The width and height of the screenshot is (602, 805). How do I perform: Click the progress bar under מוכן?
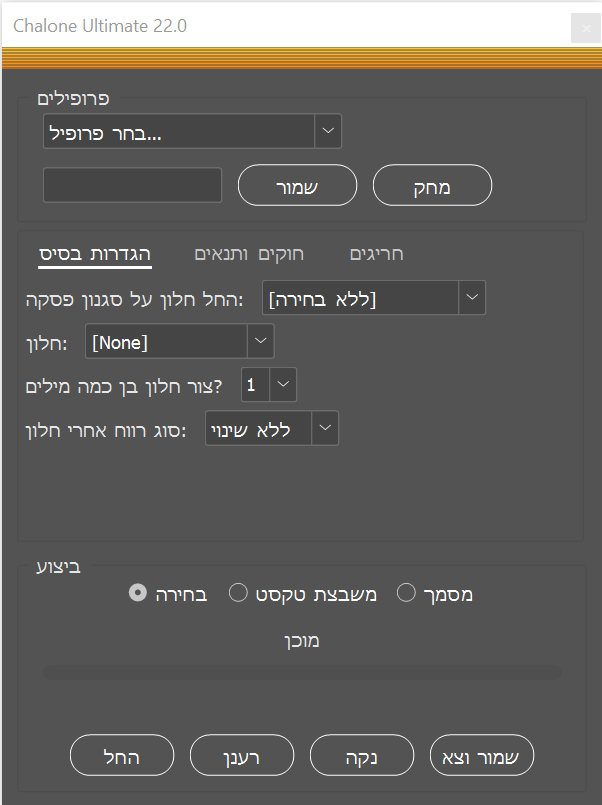click(x=302, y=673)
